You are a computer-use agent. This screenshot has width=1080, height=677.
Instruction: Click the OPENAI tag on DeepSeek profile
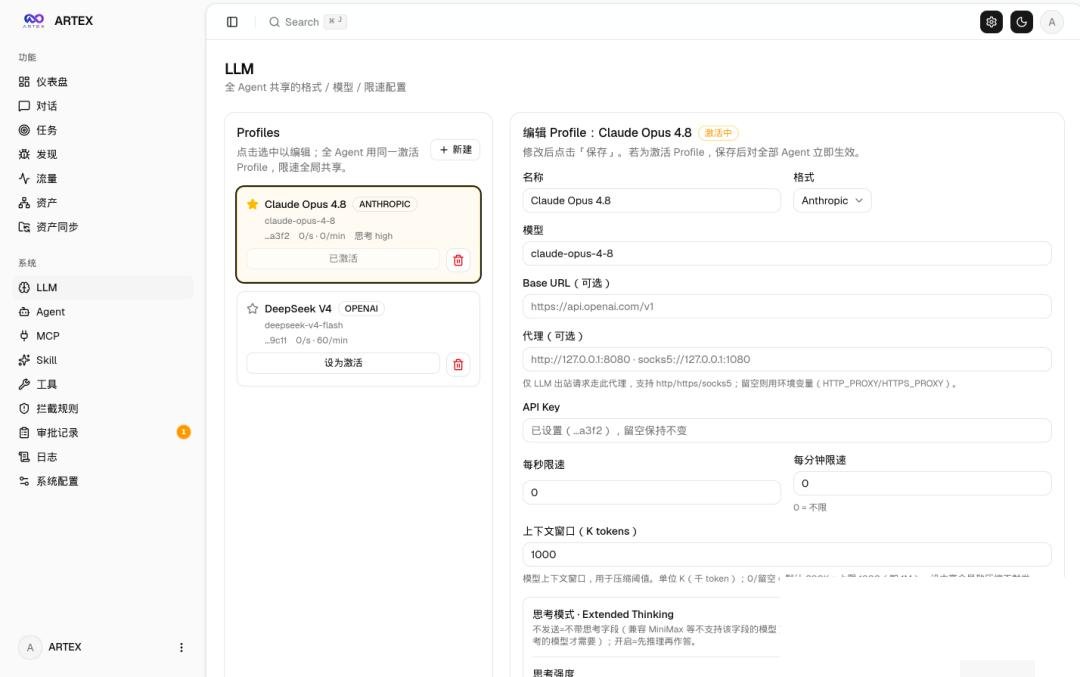tap(361, 309)
